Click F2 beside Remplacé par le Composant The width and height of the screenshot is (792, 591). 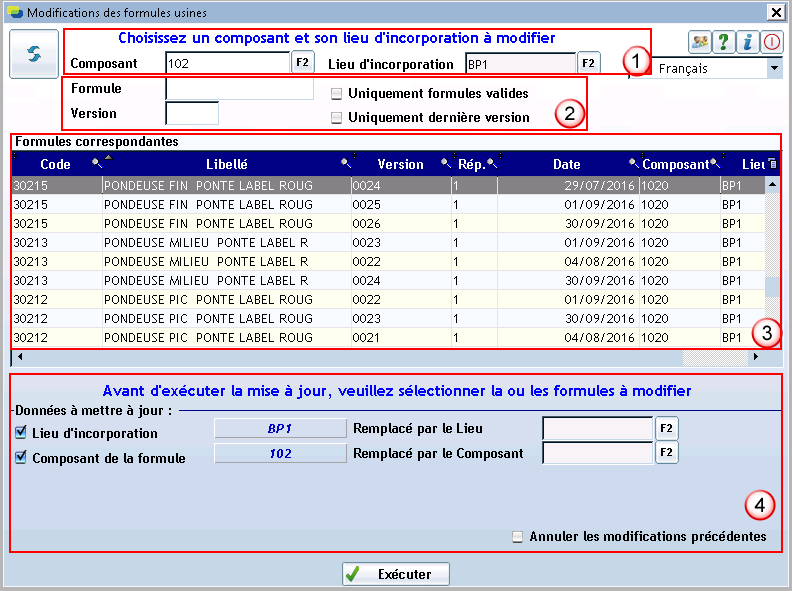[x=666, y=452]
